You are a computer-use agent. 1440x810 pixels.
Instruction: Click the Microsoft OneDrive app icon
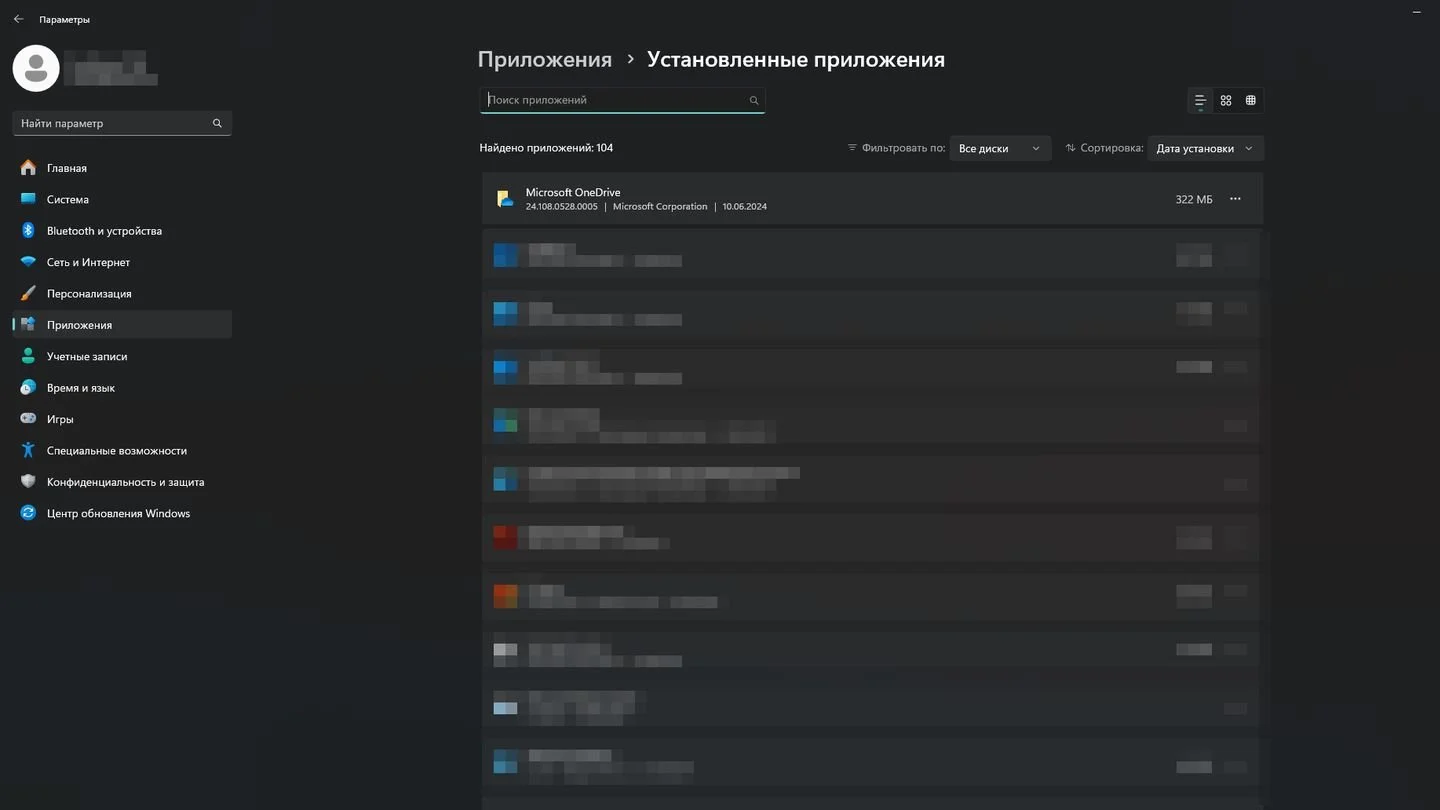coord(506,199)
